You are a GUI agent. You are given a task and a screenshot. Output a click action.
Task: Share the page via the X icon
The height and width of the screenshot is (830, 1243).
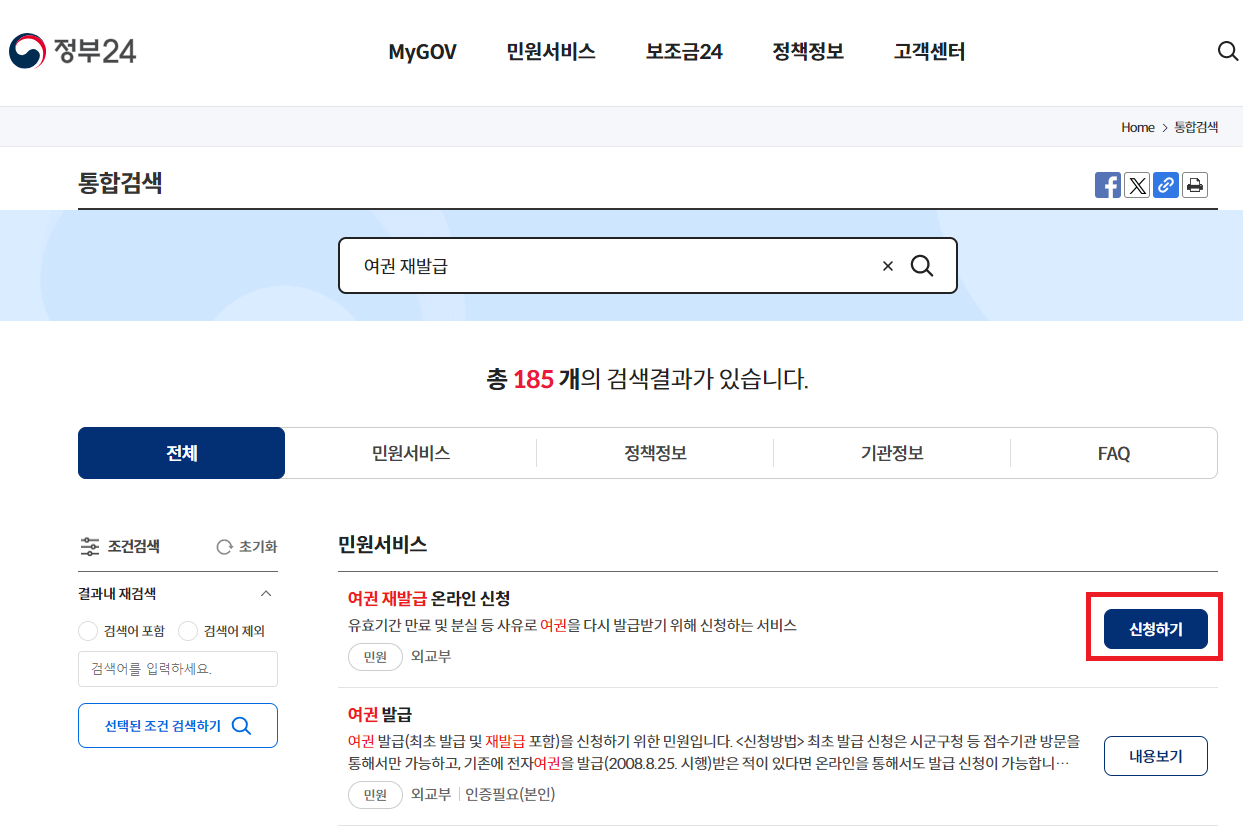click(1136, 184)
